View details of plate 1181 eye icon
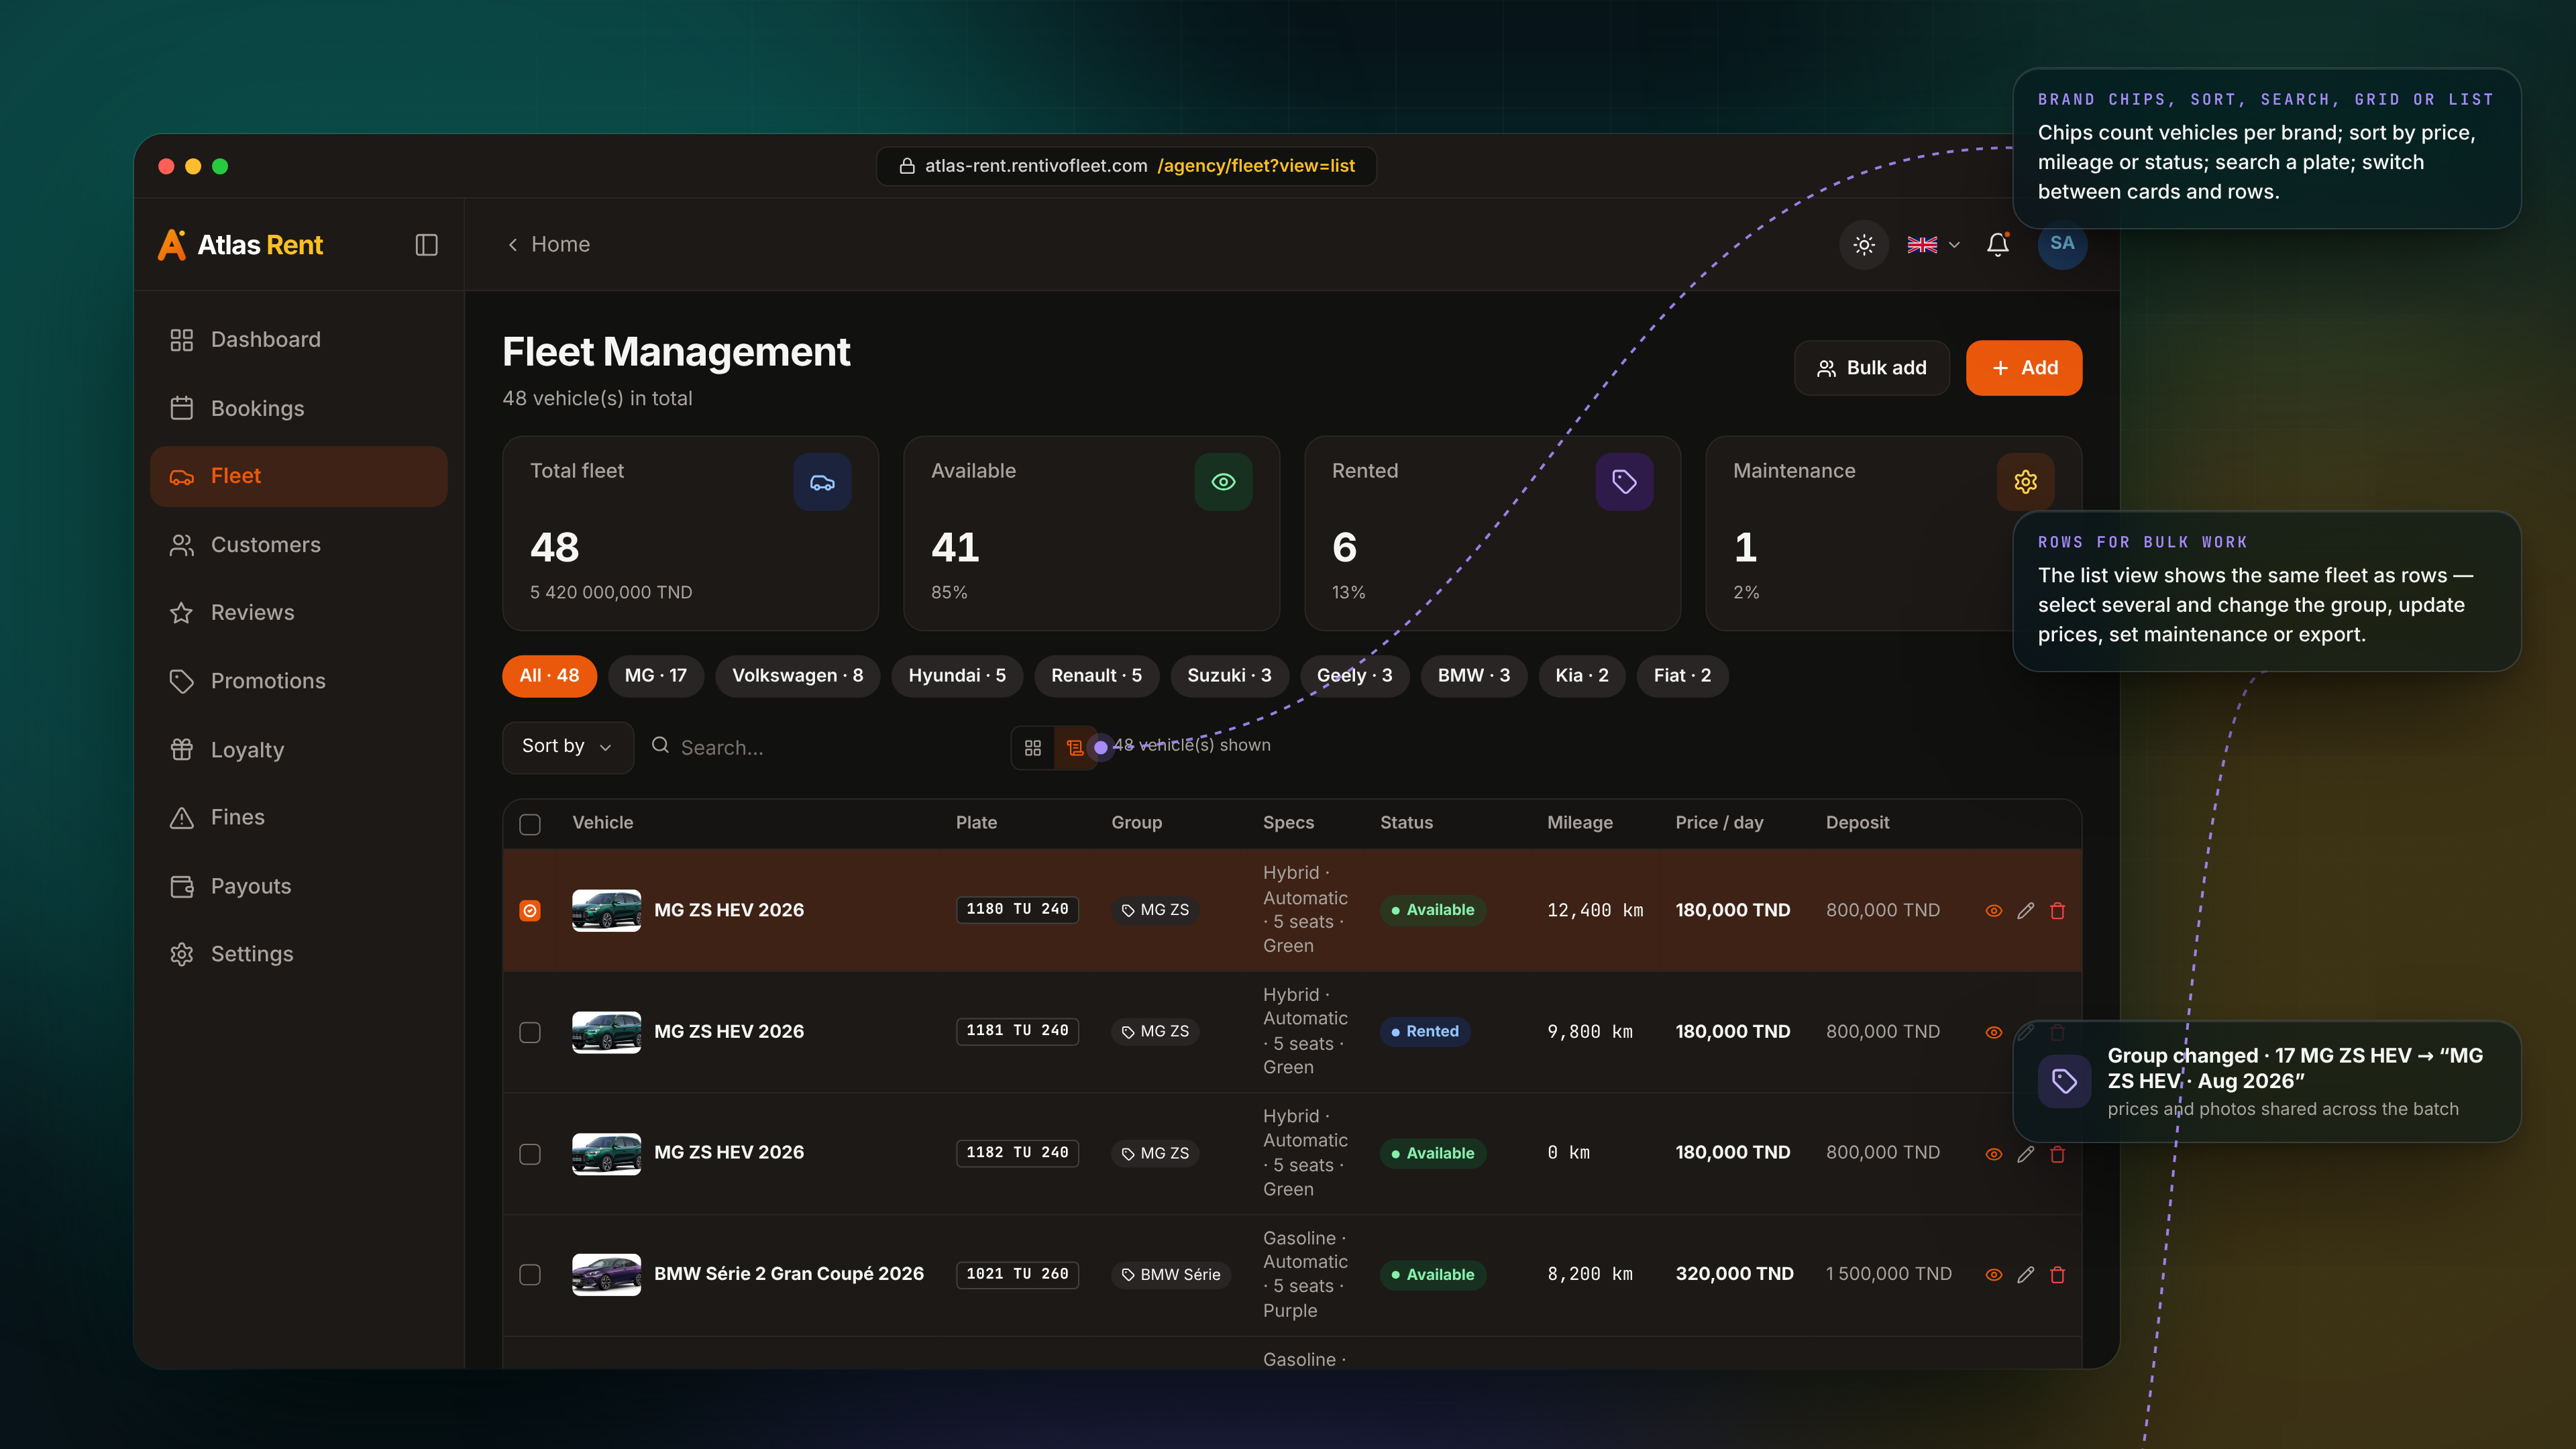 click(x=1994, y=1032)
